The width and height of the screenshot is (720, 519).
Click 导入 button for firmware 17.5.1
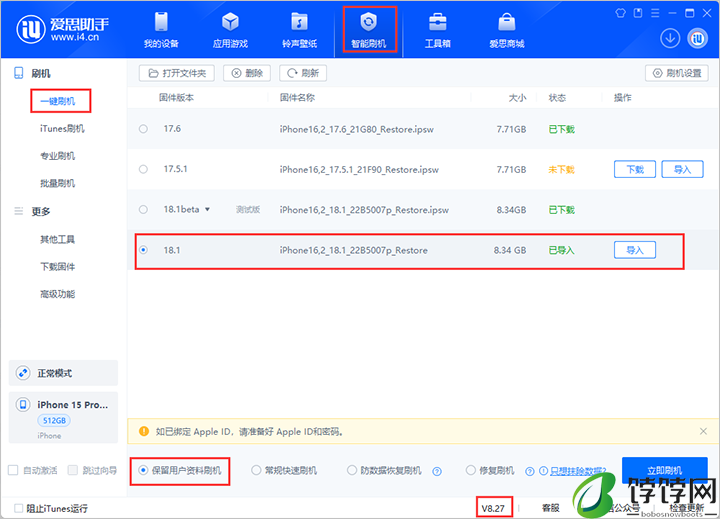(682, 169)
